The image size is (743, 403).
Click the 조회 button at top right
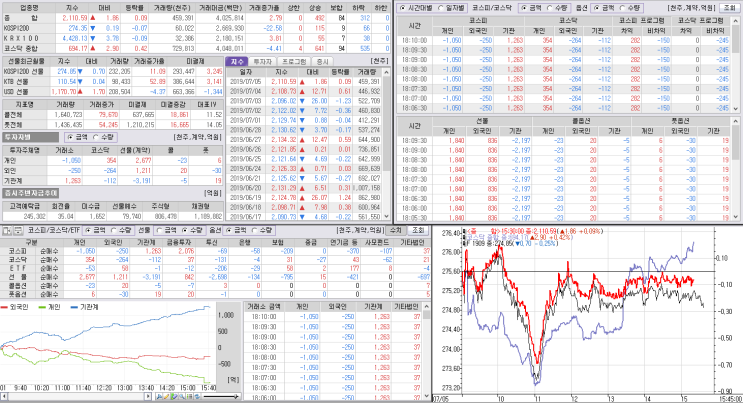[729, 8]
